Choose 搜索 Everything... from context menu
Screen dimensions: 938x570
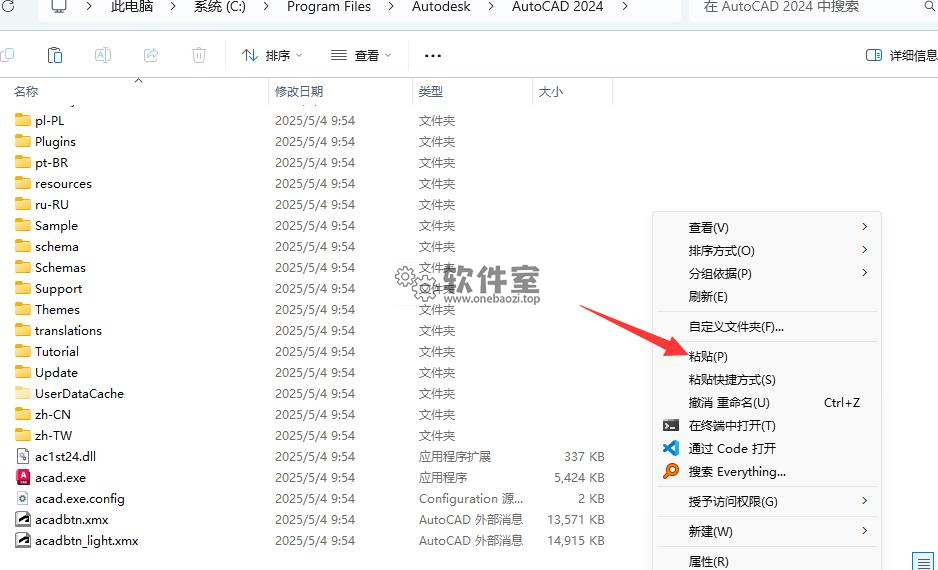pos(767,471)
